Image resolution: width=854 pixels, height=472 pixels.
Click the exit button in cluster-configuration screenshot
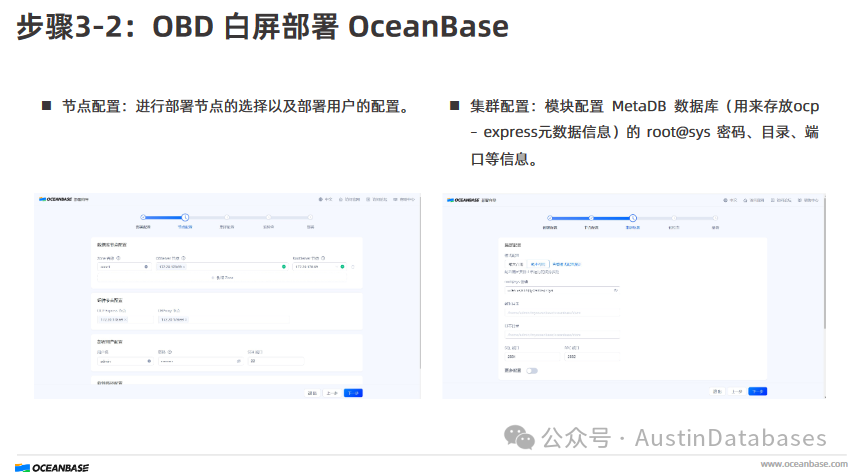pos(717,391)
